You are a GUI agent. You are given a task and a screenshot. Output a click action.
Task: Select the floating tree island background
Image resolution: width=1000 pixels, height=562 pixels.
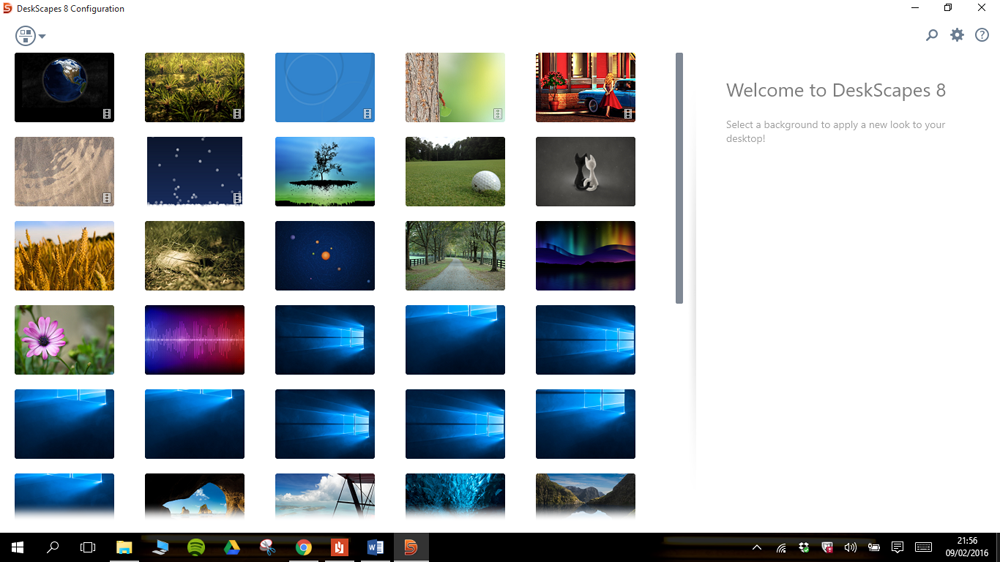(325, 171)
